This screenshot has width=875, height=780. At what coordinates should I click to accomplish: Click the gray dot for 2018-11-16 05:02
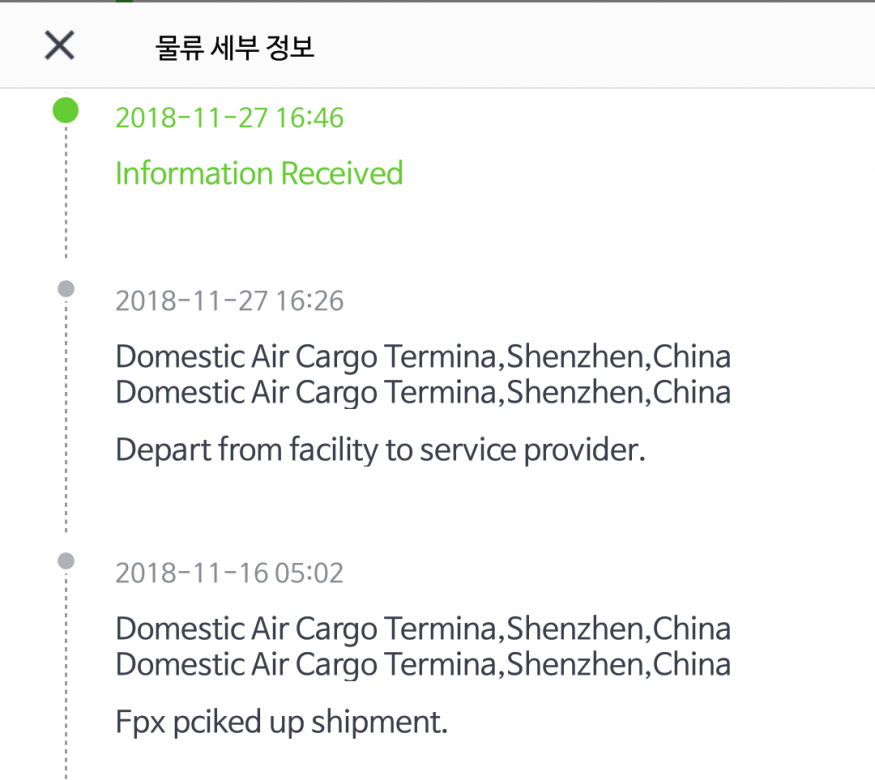coord(66,561)
